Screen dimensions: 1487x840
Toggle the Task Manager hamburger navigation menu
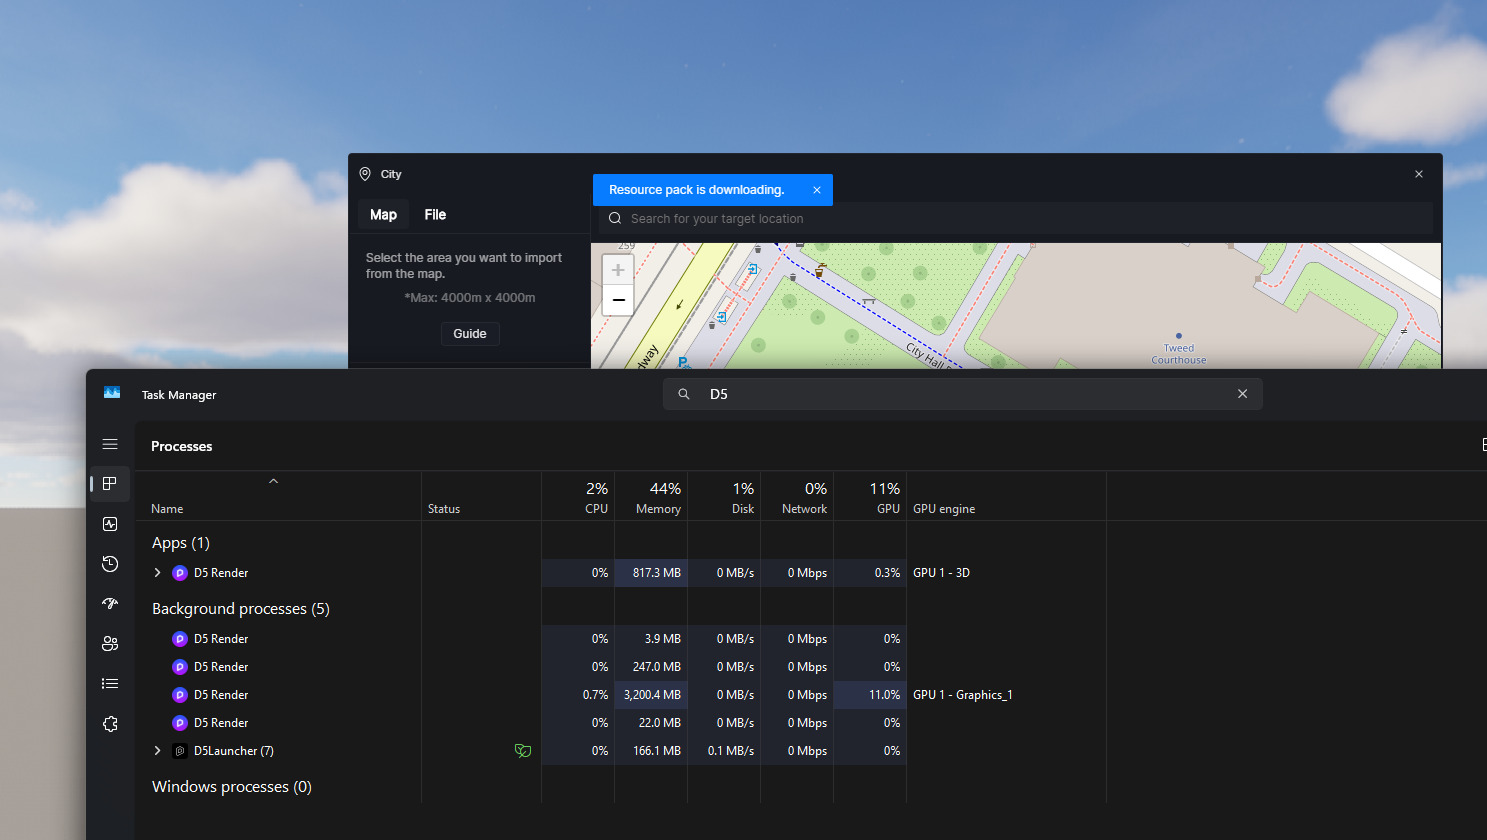(x=110, y=444)
